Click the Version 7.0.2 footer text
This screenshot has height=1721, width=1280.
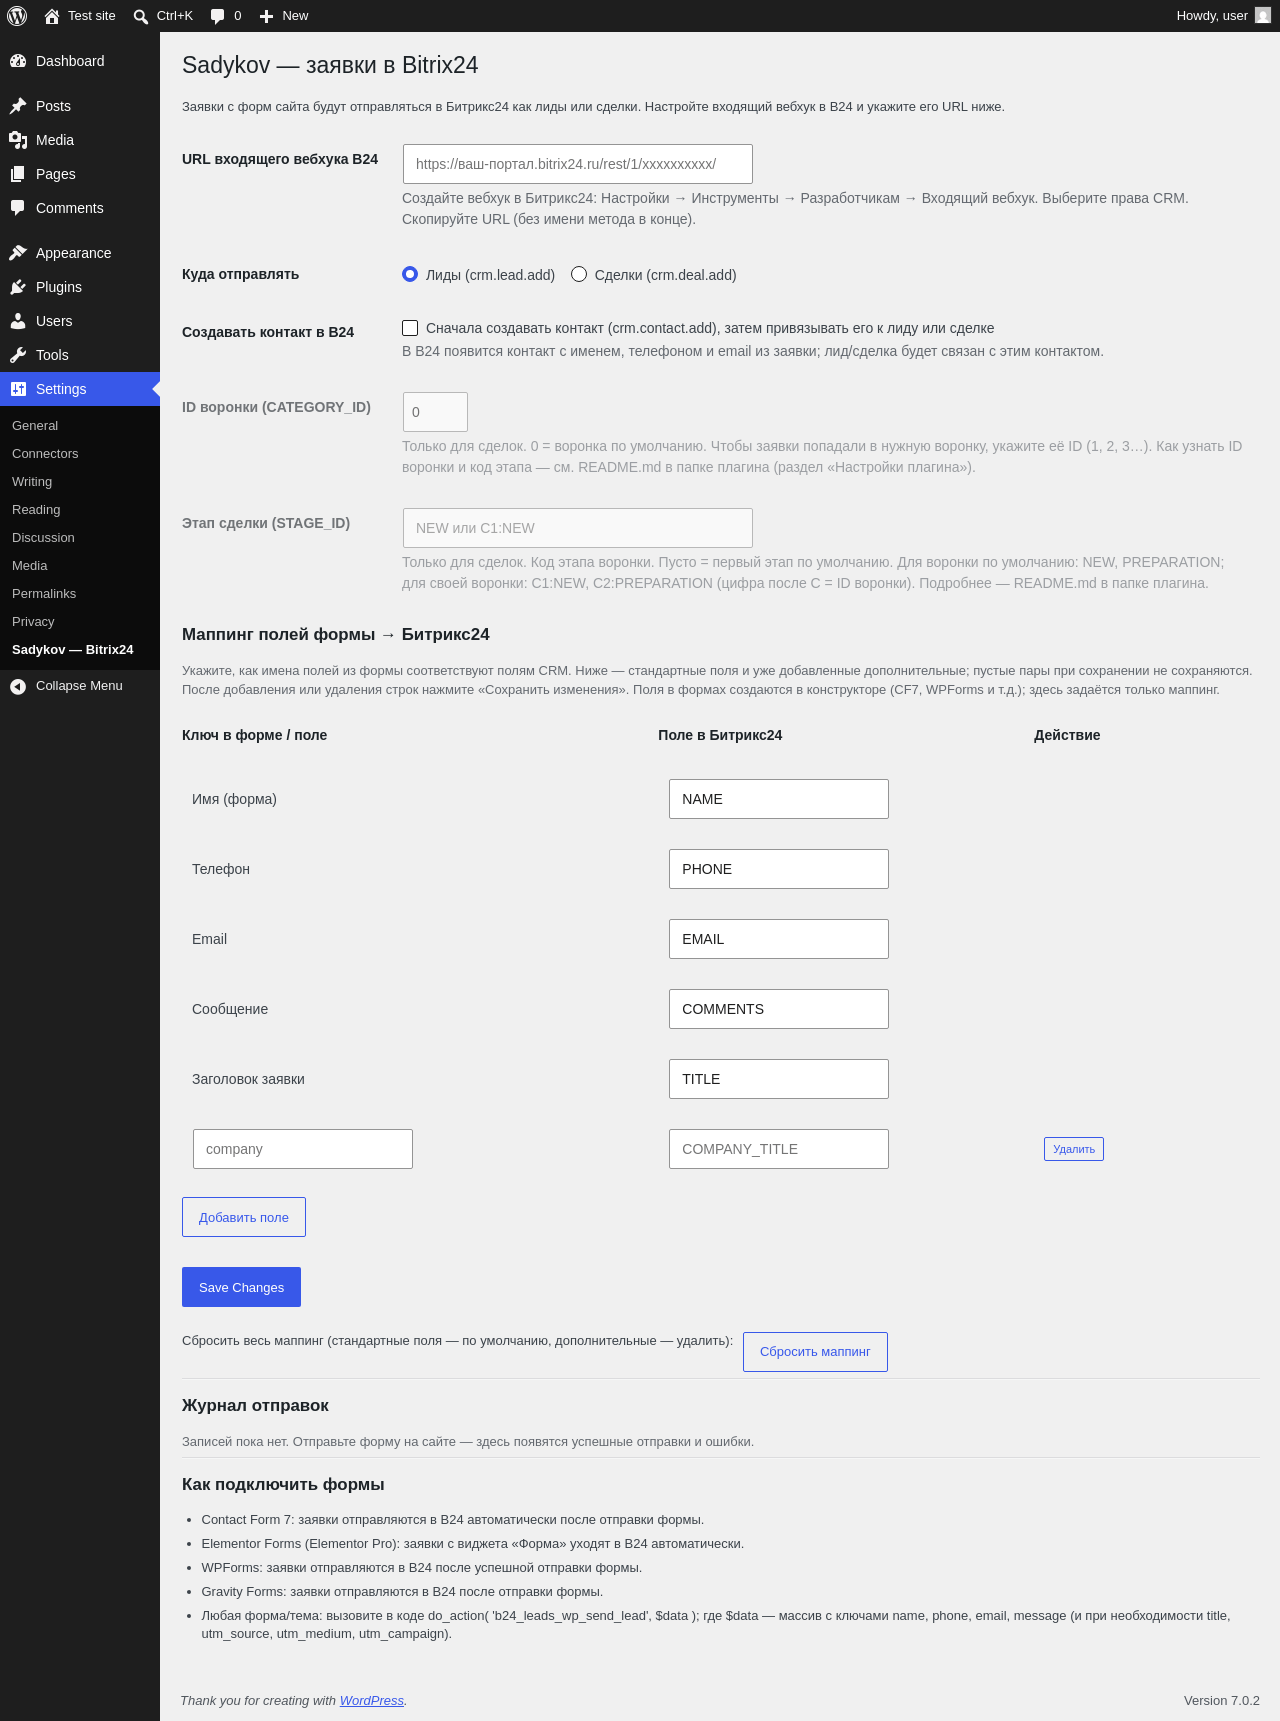pos(1222,1700)
